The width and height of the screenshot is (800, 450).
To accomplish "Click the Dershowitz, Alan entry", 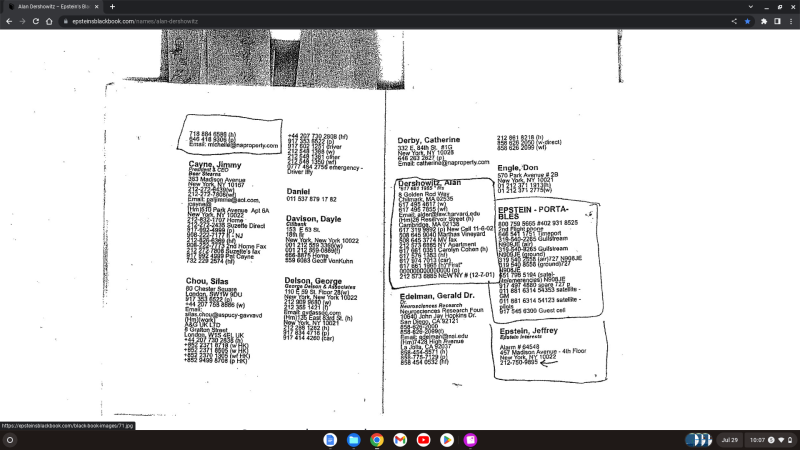I will point(430,183).
